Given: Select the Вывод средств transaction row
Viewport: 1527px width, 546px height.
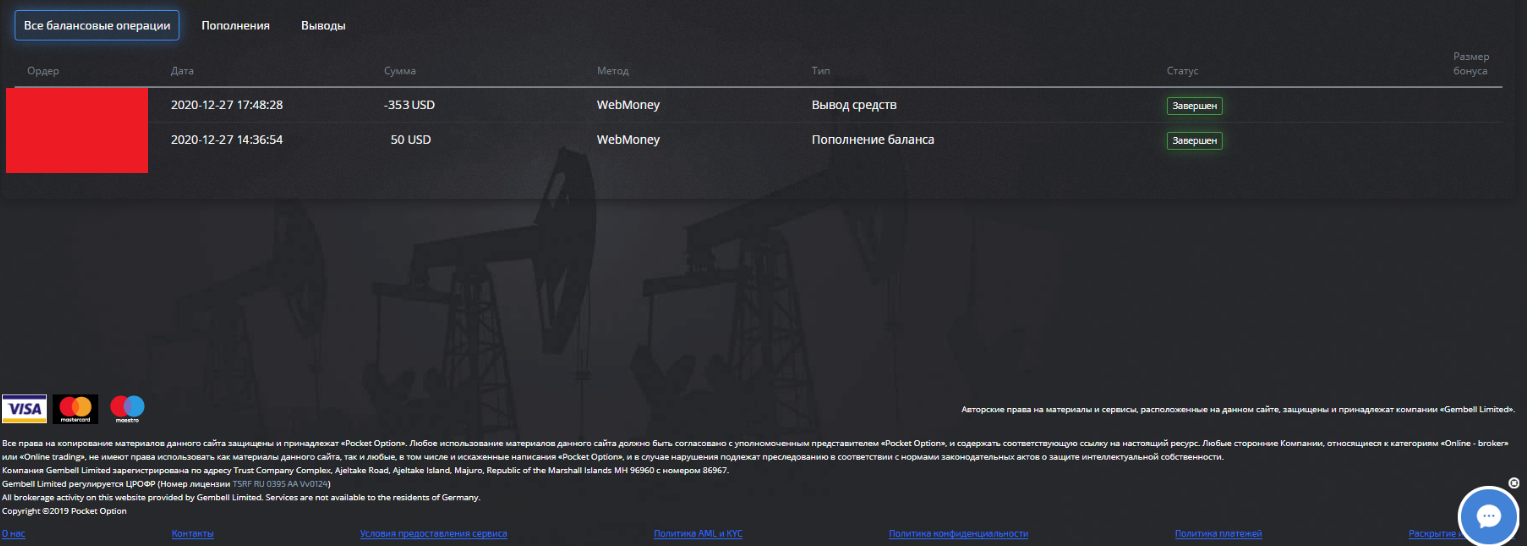Looking at the screenshot, I should click(754, 105).
